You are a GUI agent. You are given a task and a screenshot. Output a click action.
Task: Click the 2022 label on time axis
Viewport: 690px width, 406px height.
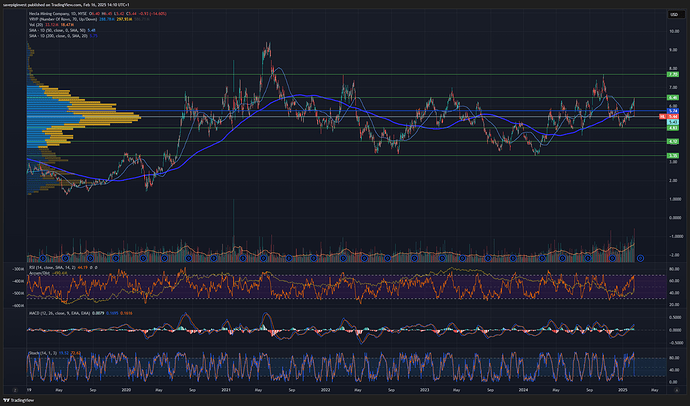pyautogui.click(x=325, y=390)
